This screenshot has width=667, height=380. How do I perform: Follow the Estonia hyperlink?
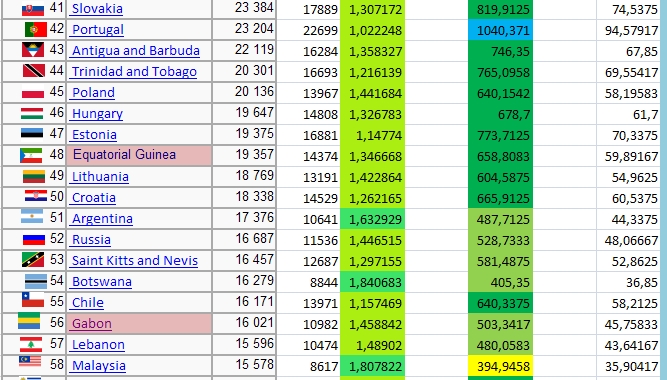coord(94,135)
